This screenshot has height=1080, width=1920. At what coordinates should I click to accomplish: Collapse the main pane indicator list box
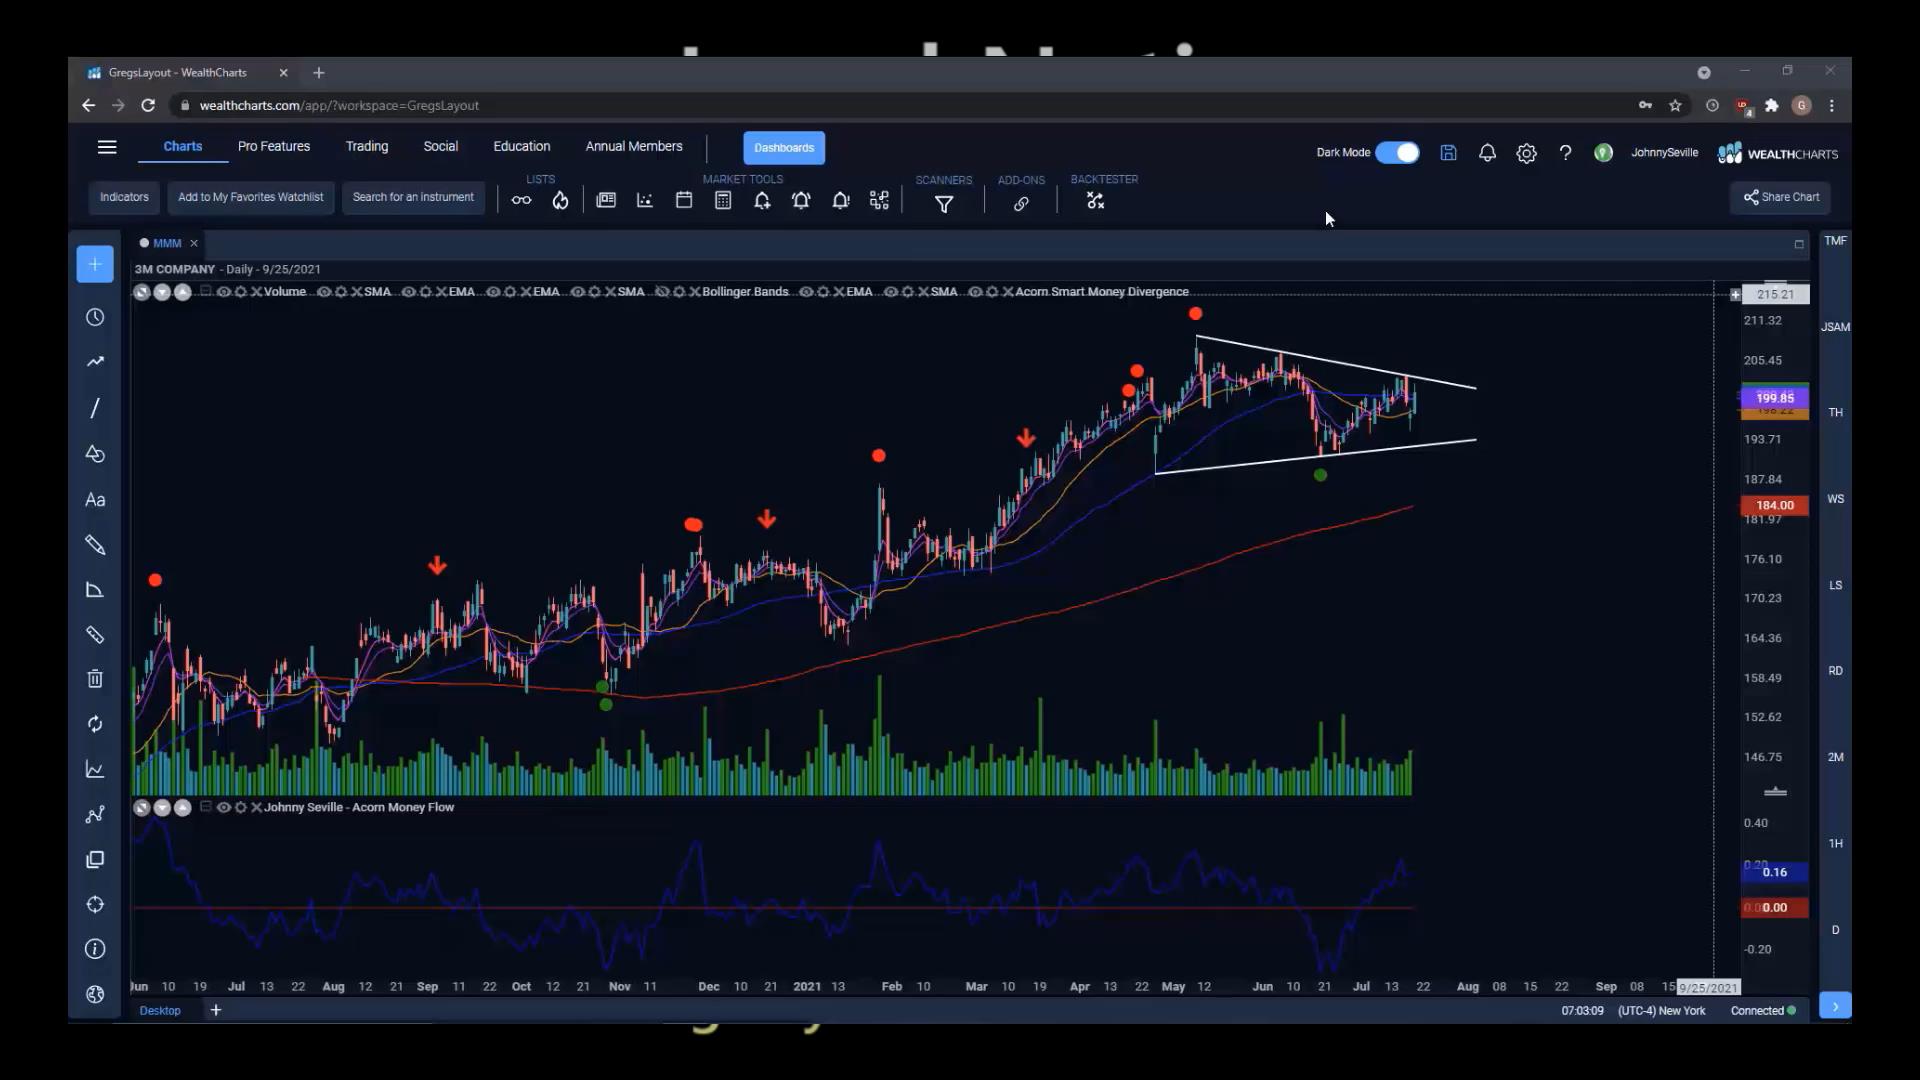coord(206,291)
